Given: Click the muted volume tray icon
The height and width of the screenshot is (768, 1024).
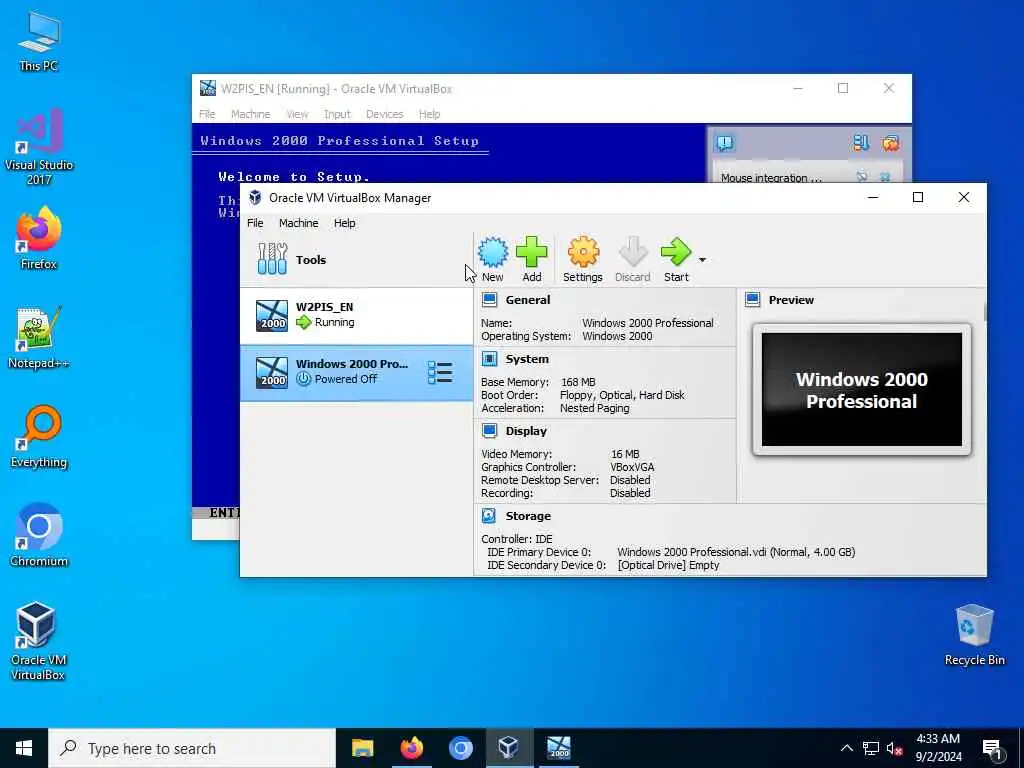Looking at the screenshot, I should 895,748.
